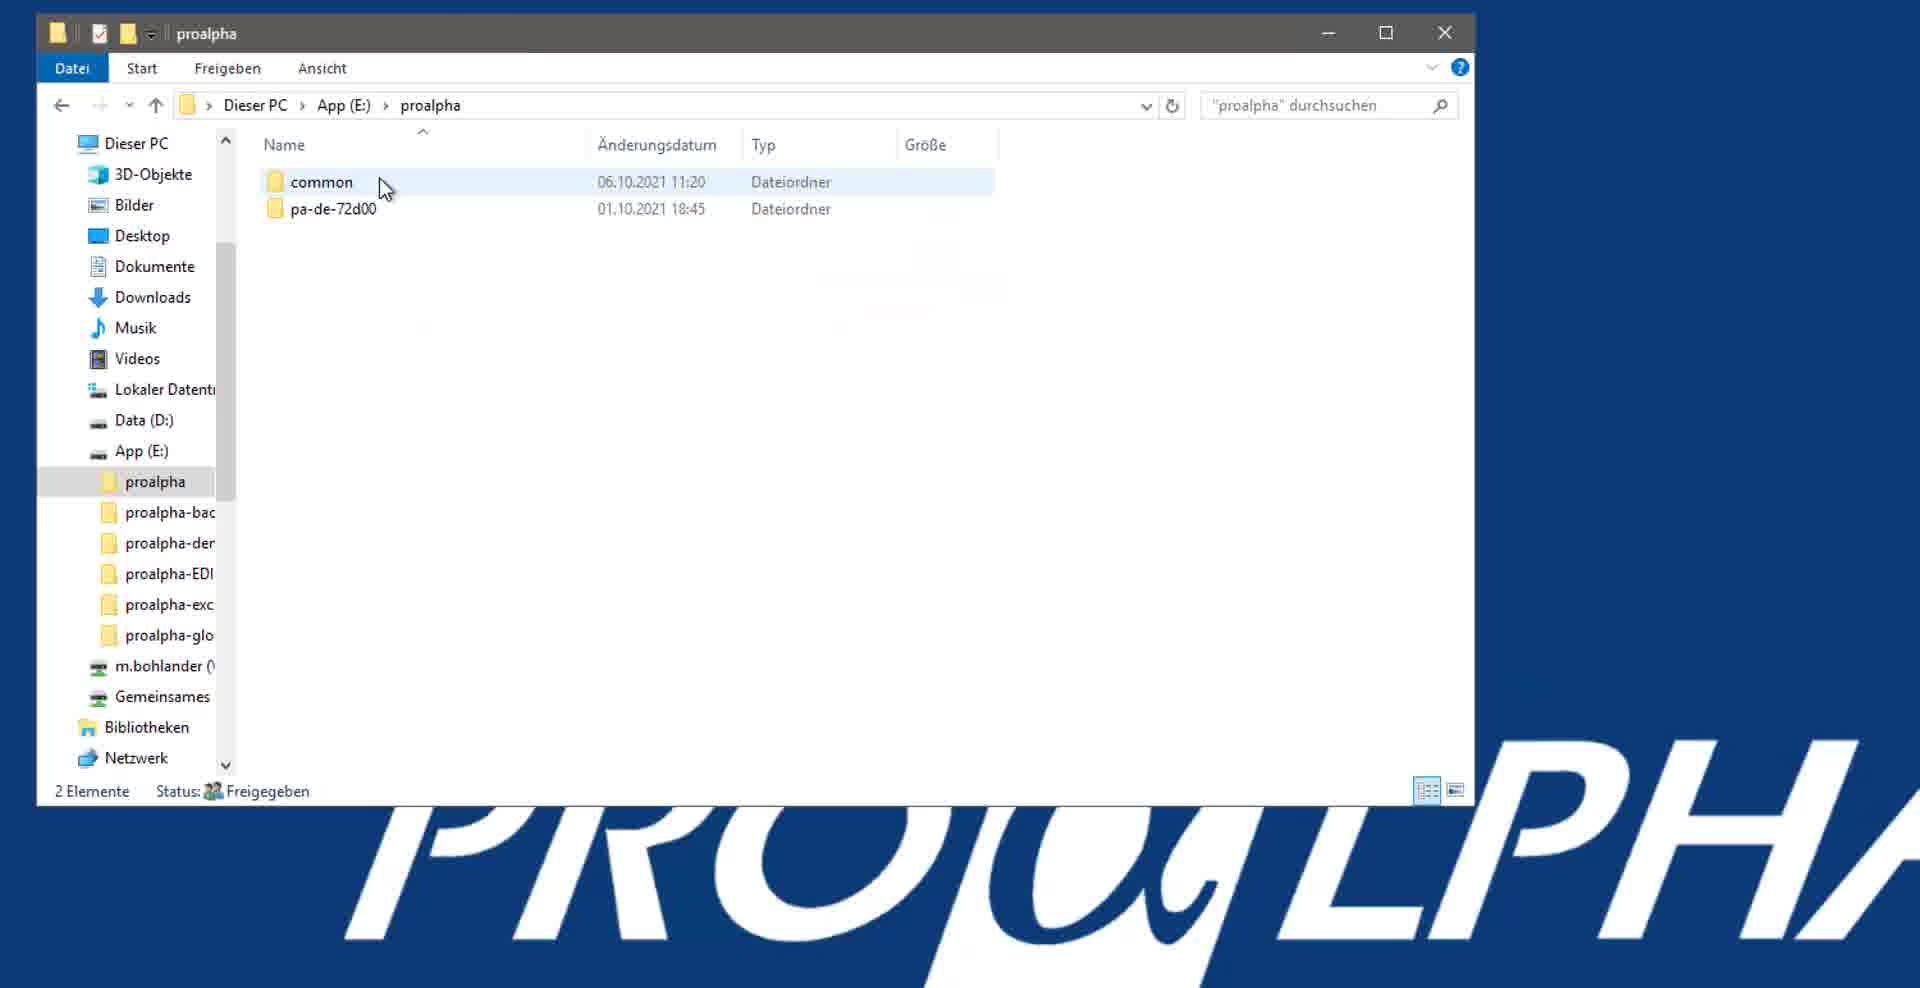Expand the ribbon with the chevron
The image size is (1920, 988).
1432,67
